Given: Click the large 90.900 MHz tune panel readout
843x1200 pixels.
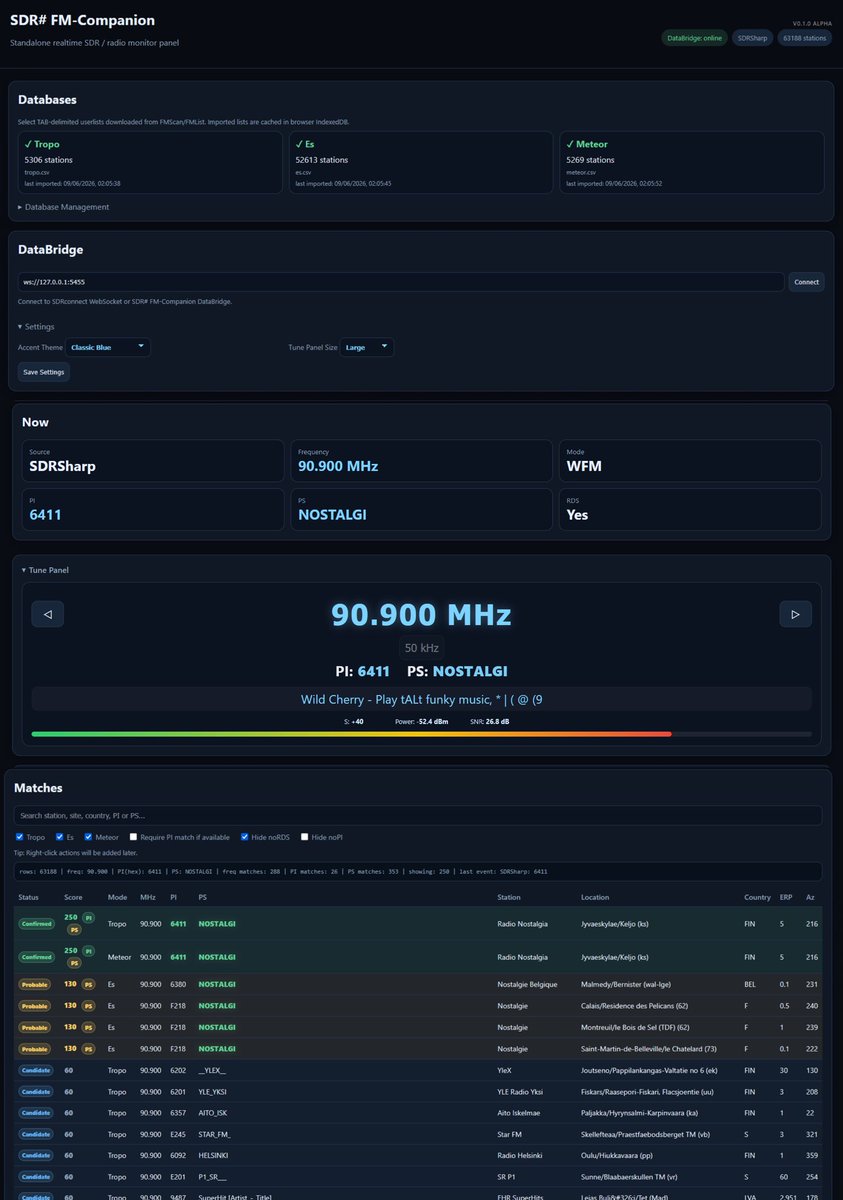Looking at the screenshot, I should (x=421, y=614).
